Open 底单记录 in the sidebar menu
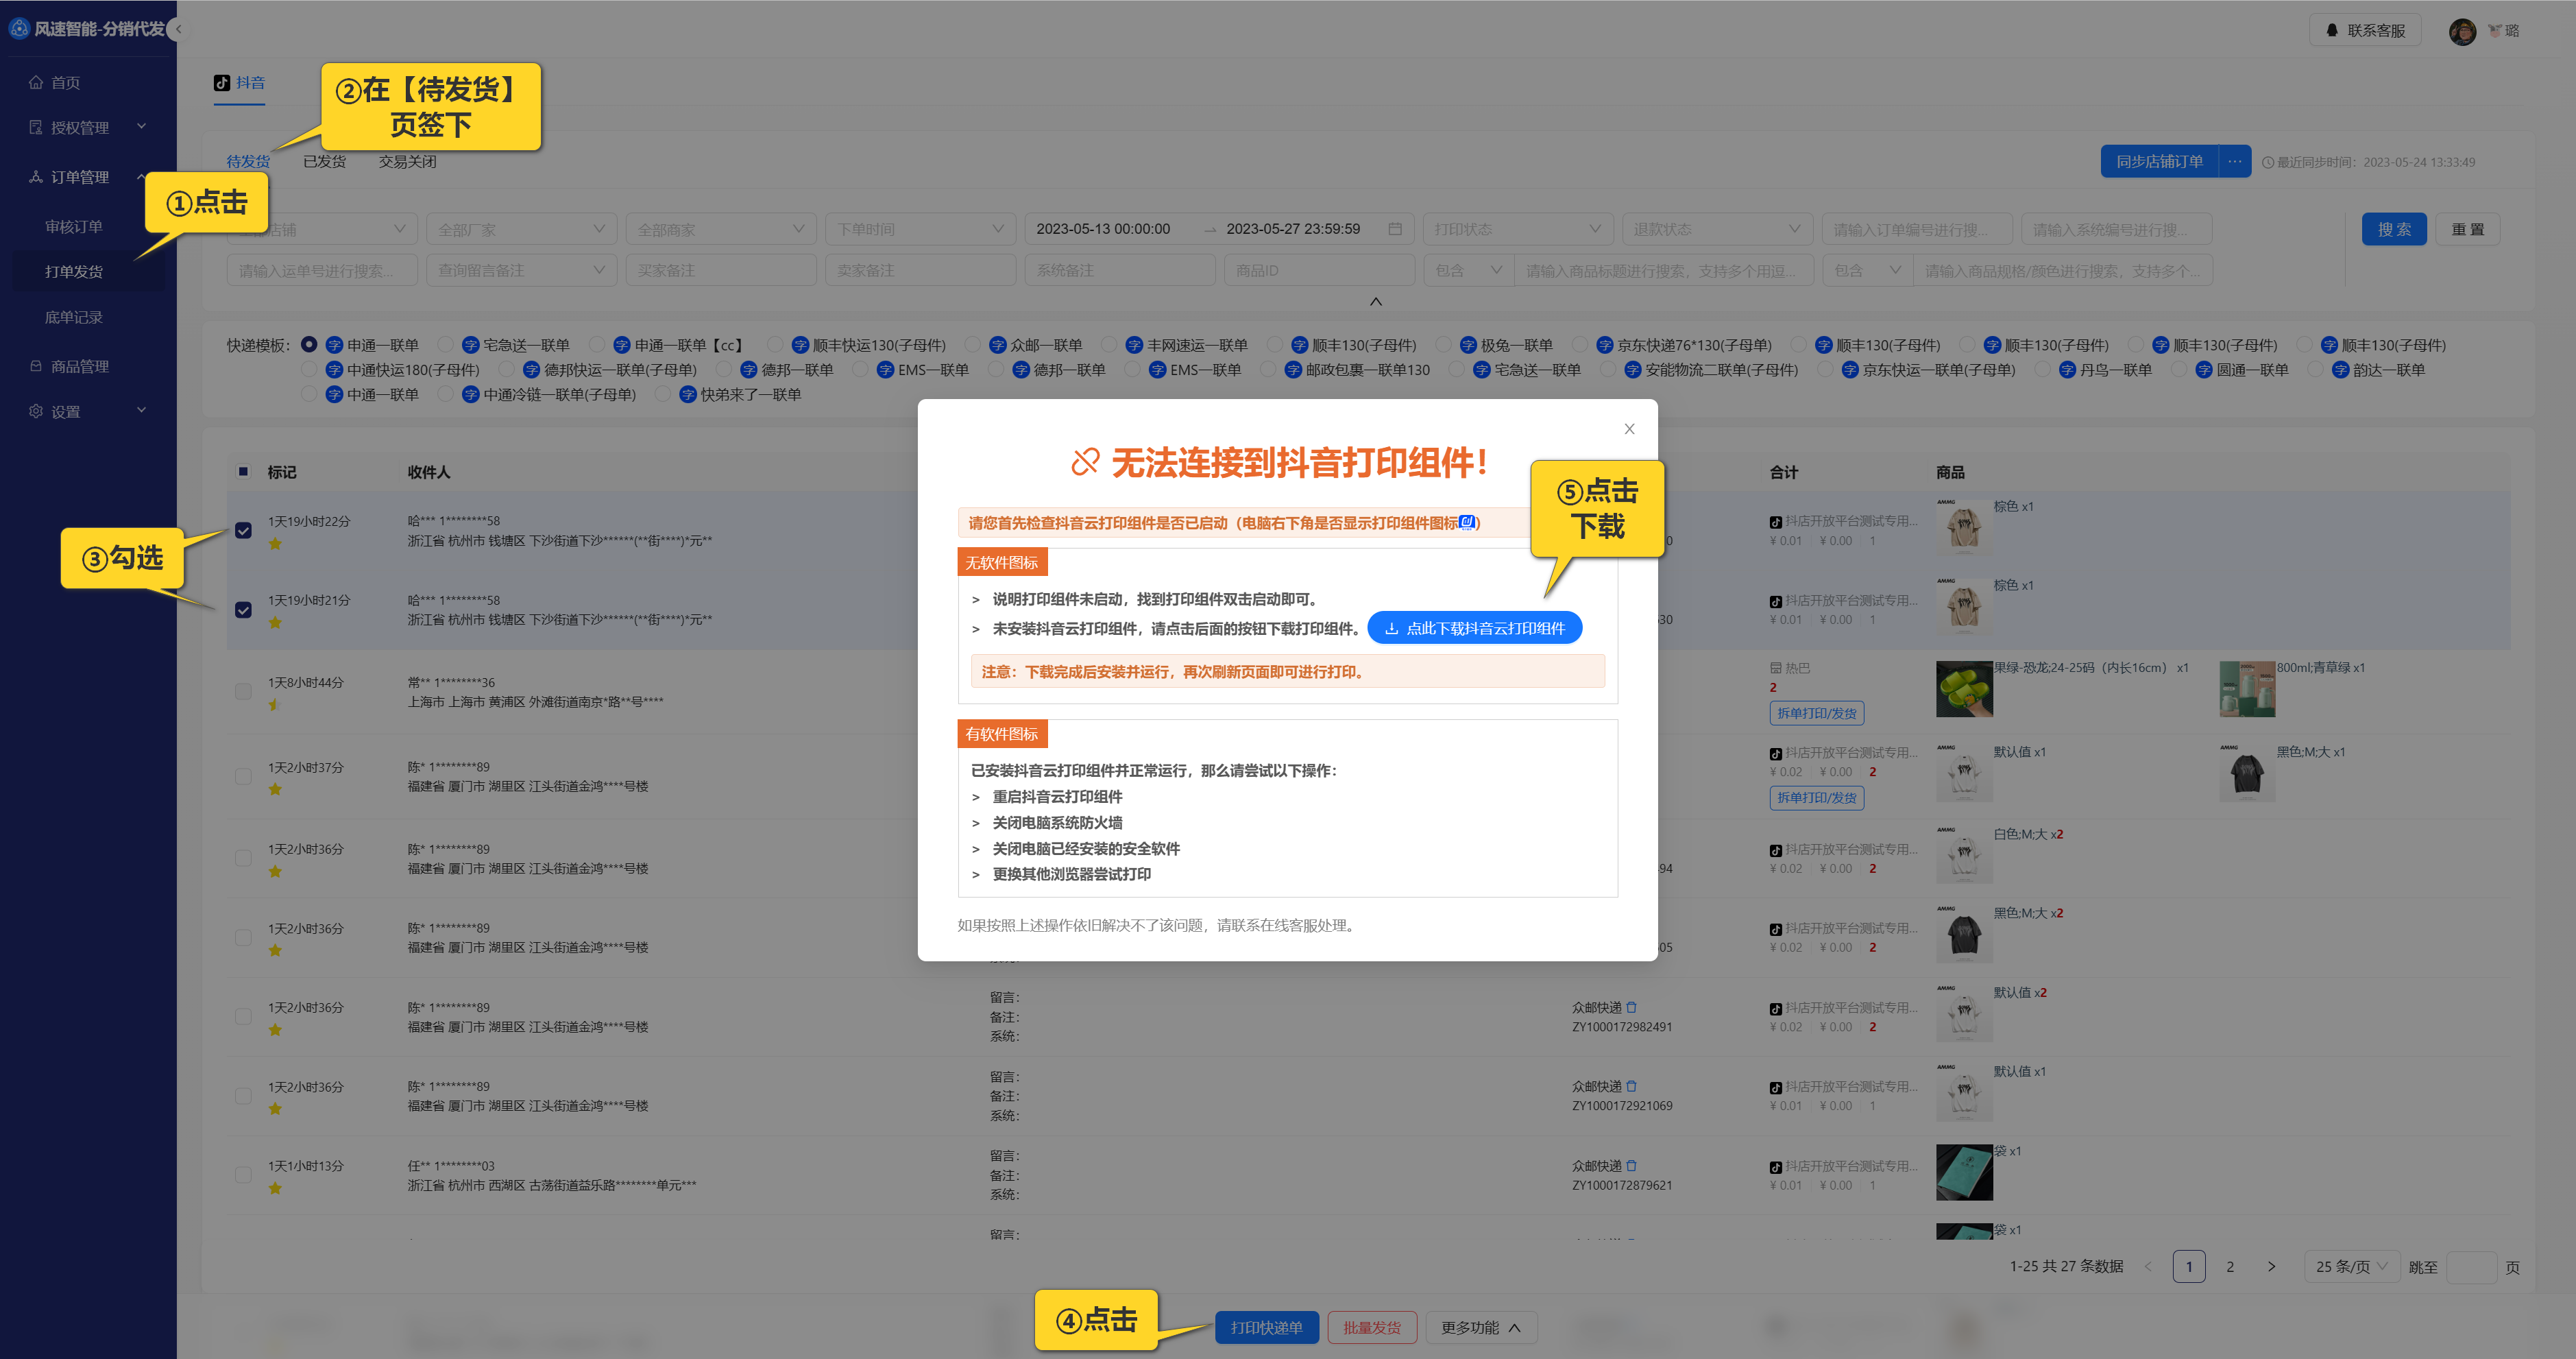Screen dimensions: 2576x1359 74,317
